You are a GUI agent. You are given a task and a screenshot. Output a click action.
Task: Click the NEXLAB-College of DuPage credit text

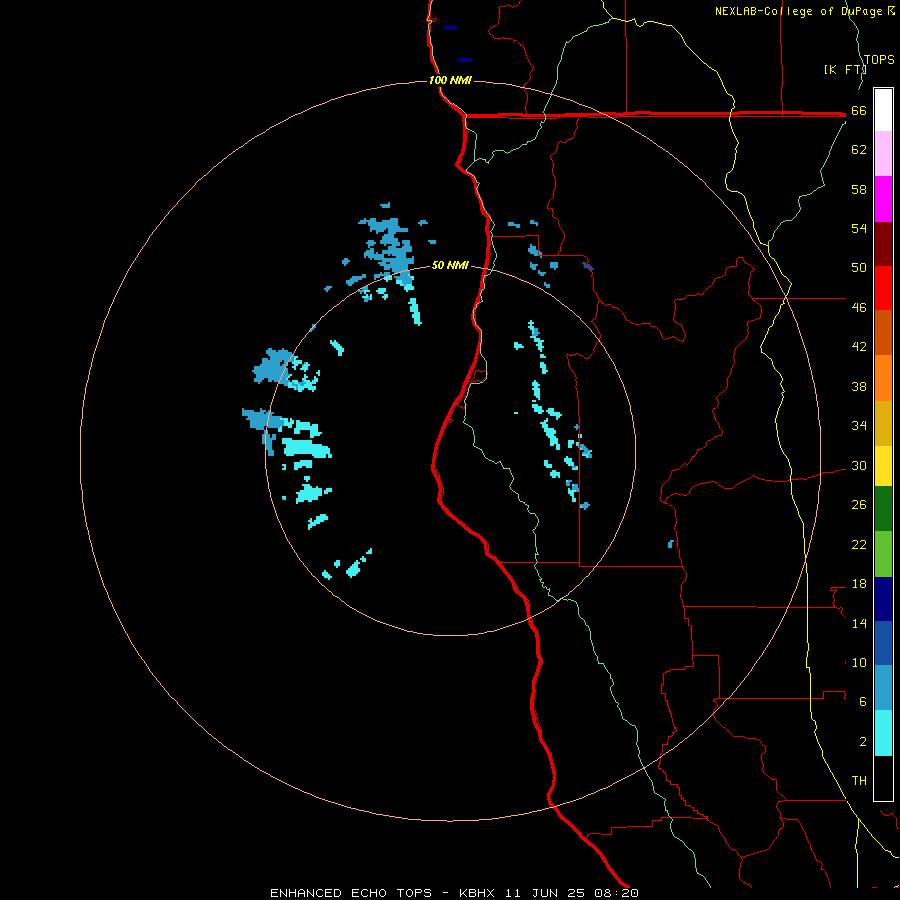(805, 11)
